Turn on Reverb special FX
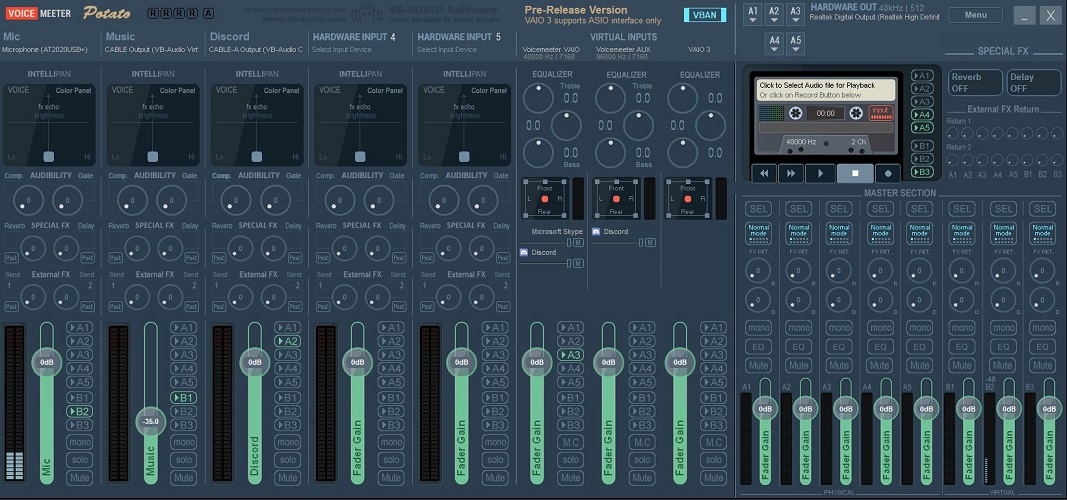The height and width of the screenshot is (500, 1067). click(x=976, y=82)
